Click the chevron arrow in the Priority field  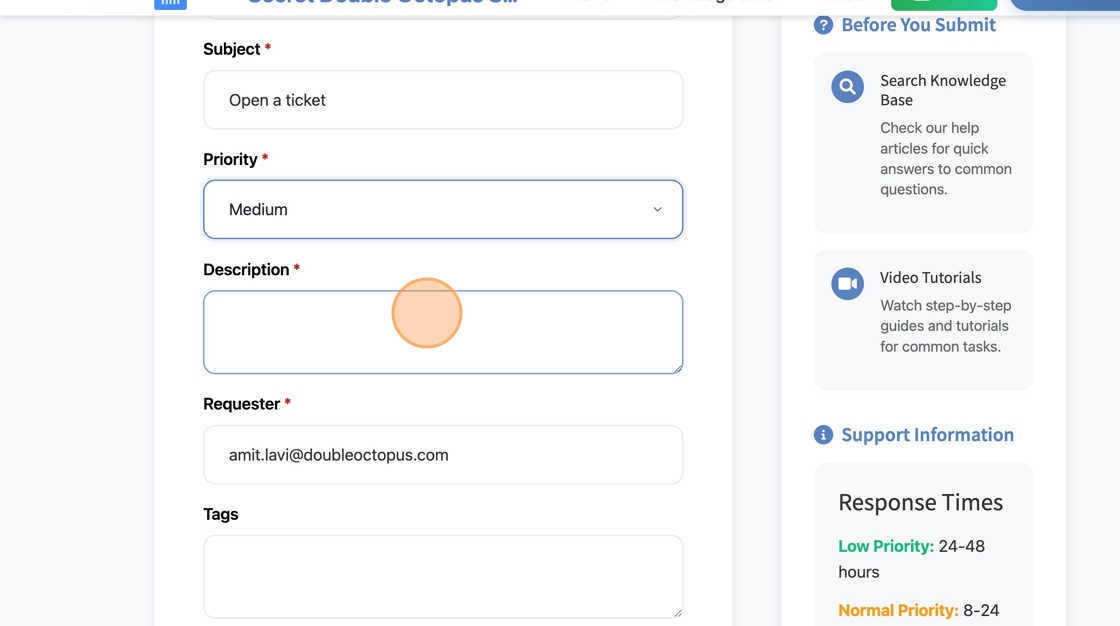(657, 210)
